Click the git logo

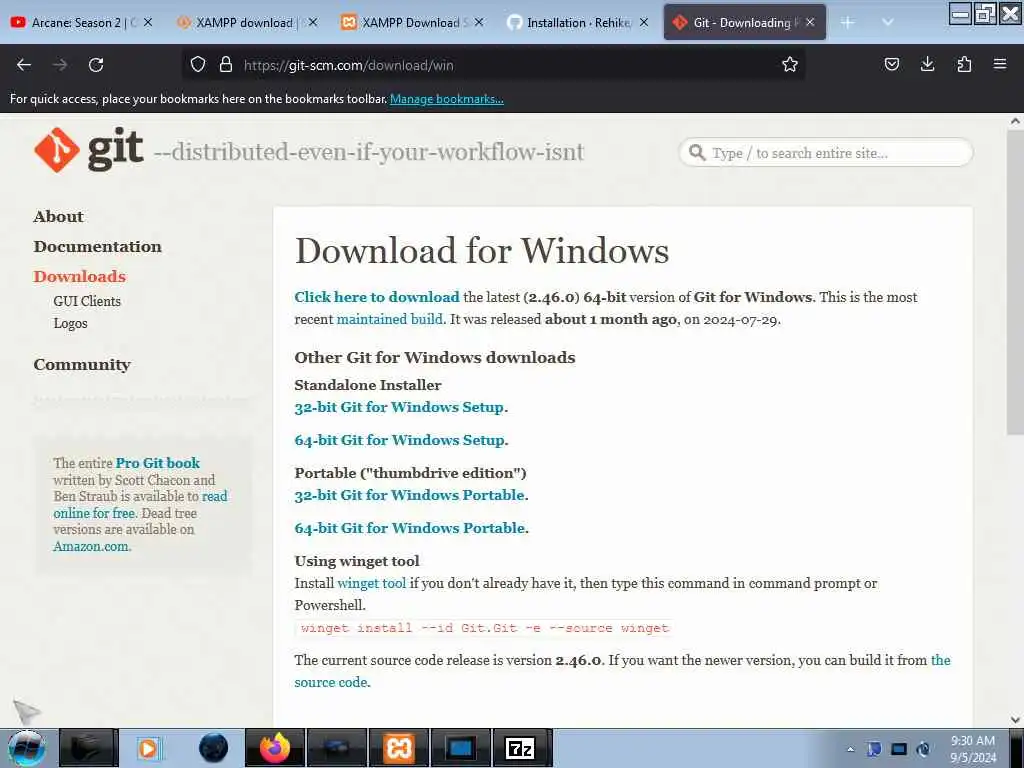click(89, 150)
